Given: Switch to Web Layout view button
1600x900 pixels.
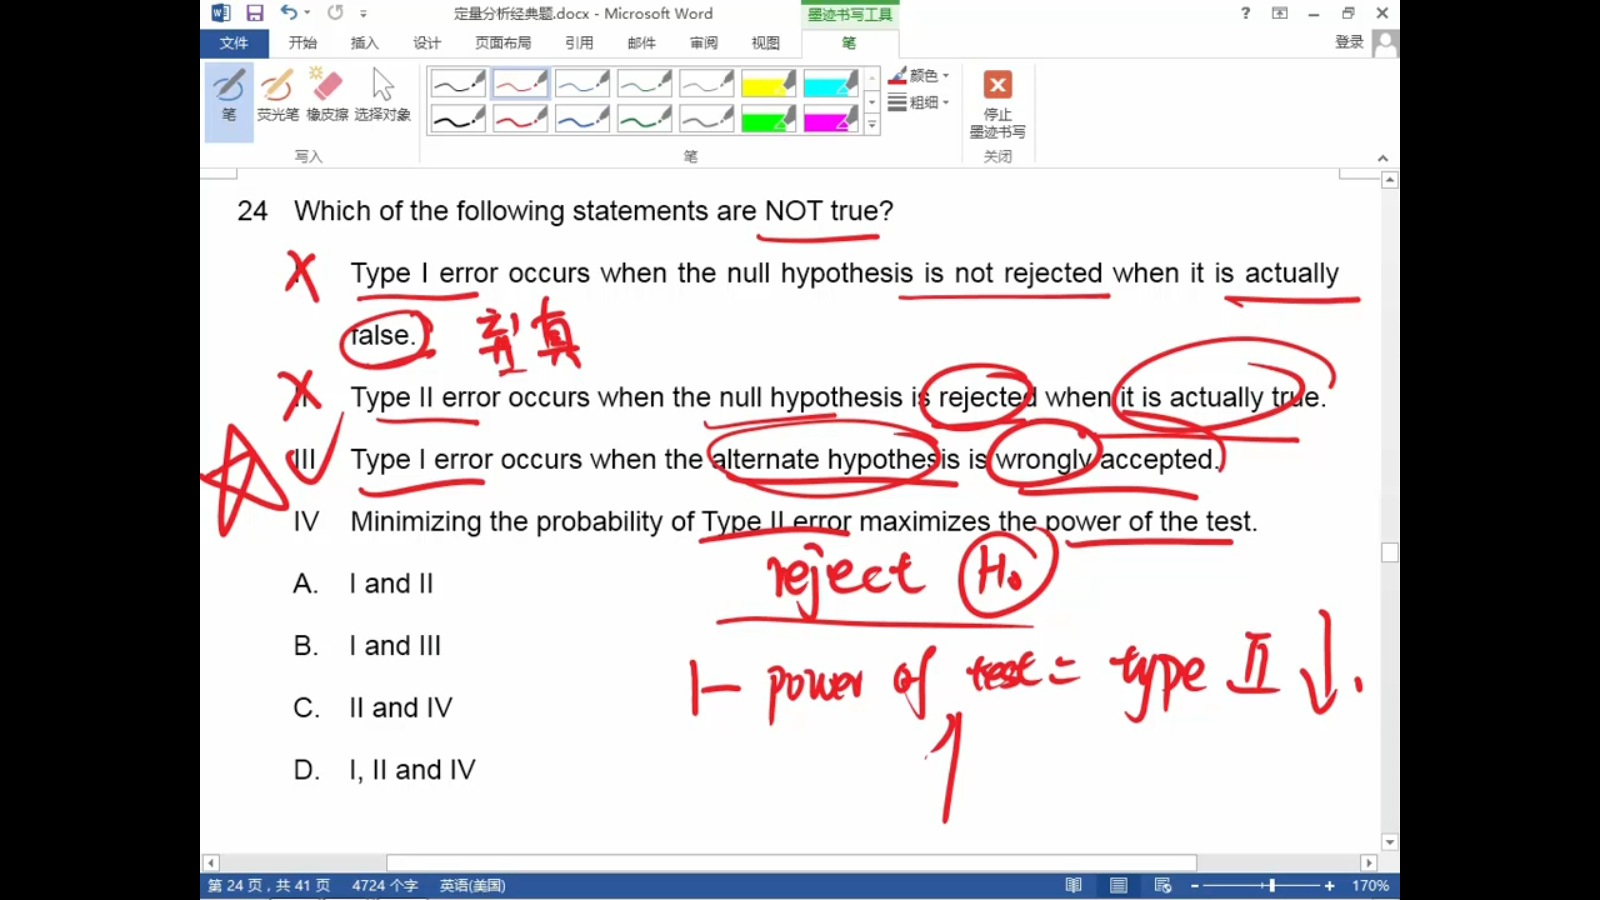Looking at the screenshot, I should click(x=1162, y=885).
